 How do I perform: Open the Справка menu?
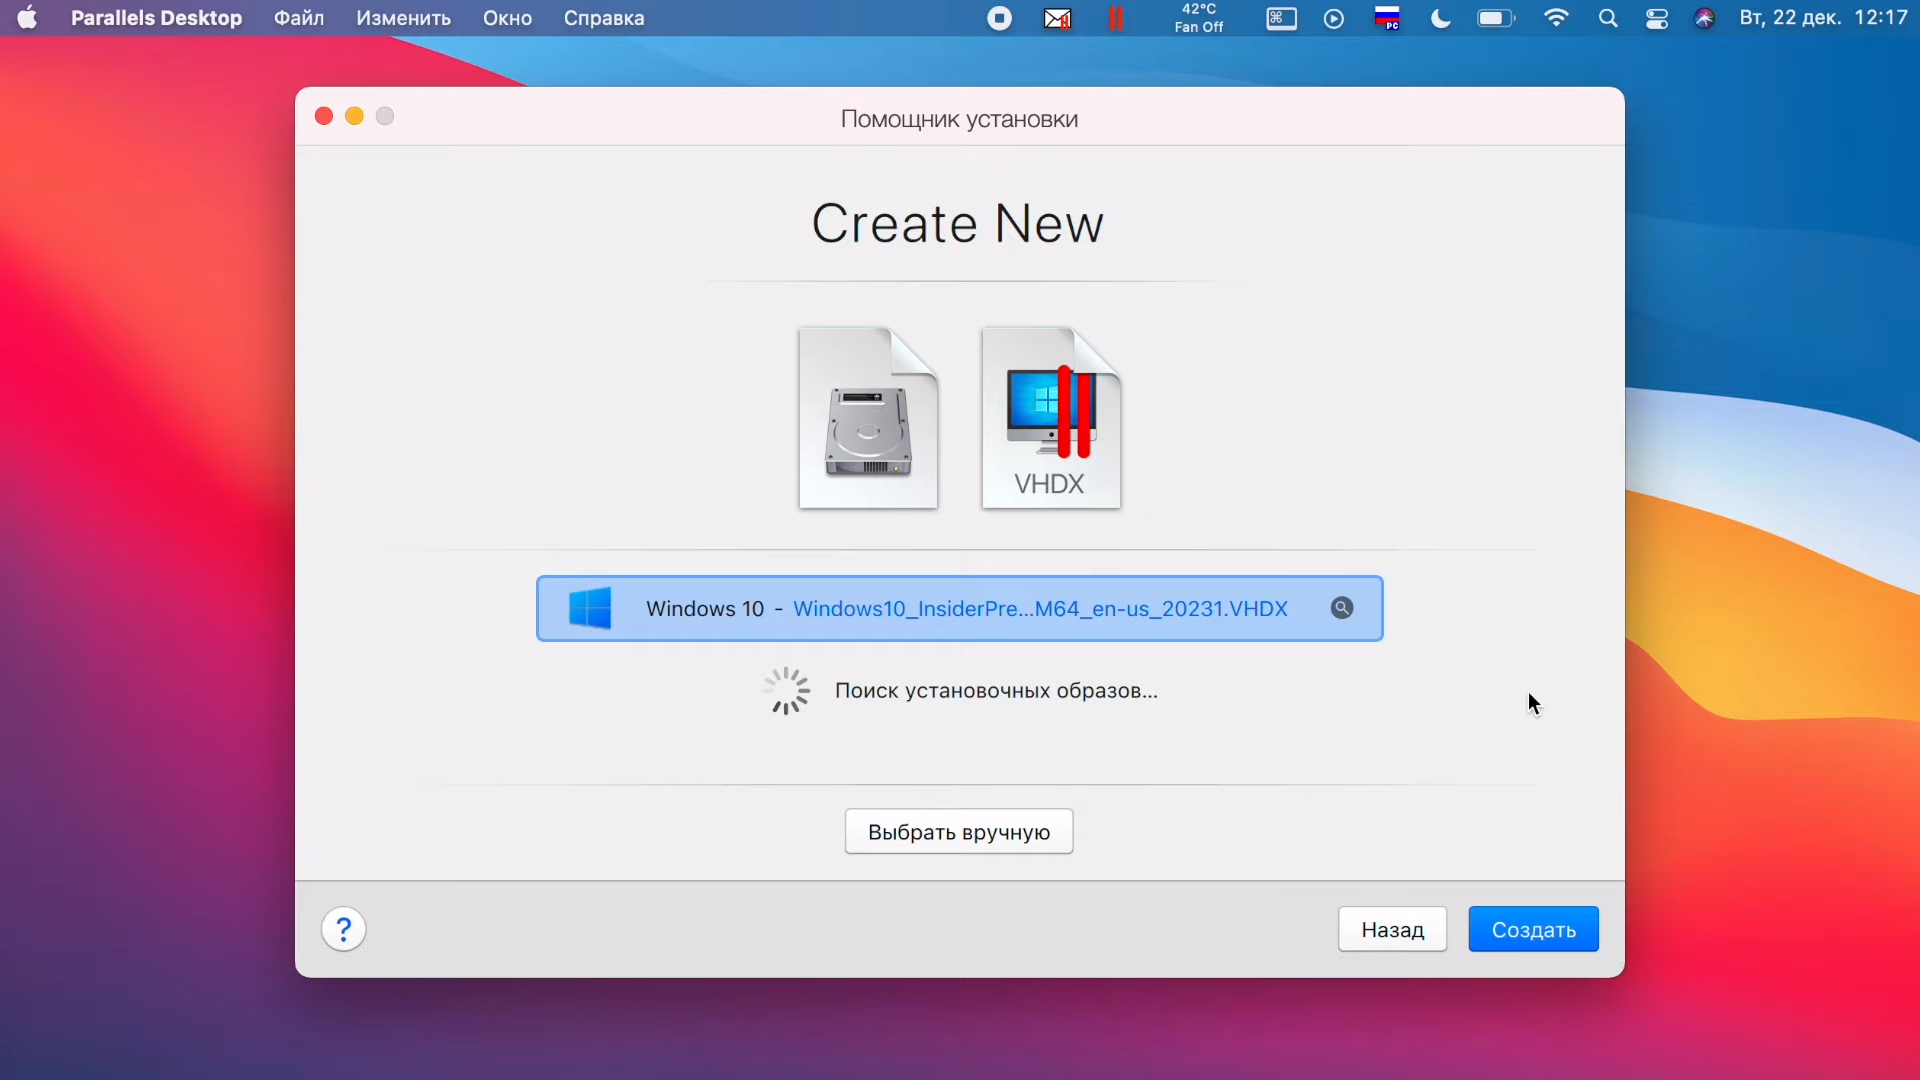point(604,18)
